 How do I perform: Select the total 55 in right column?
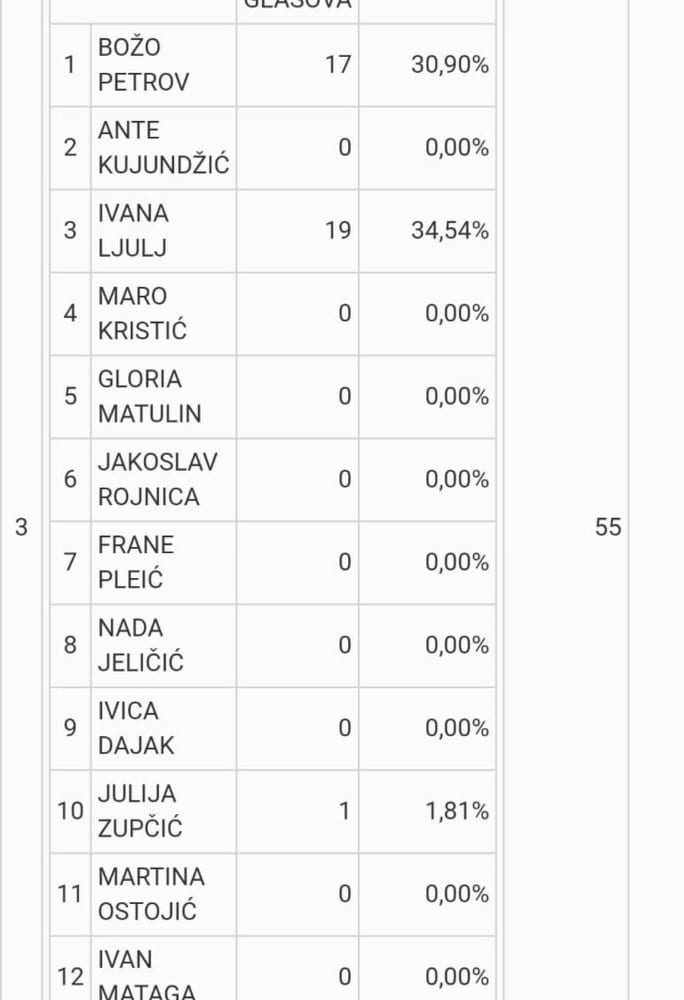click(x=608, y=527)
